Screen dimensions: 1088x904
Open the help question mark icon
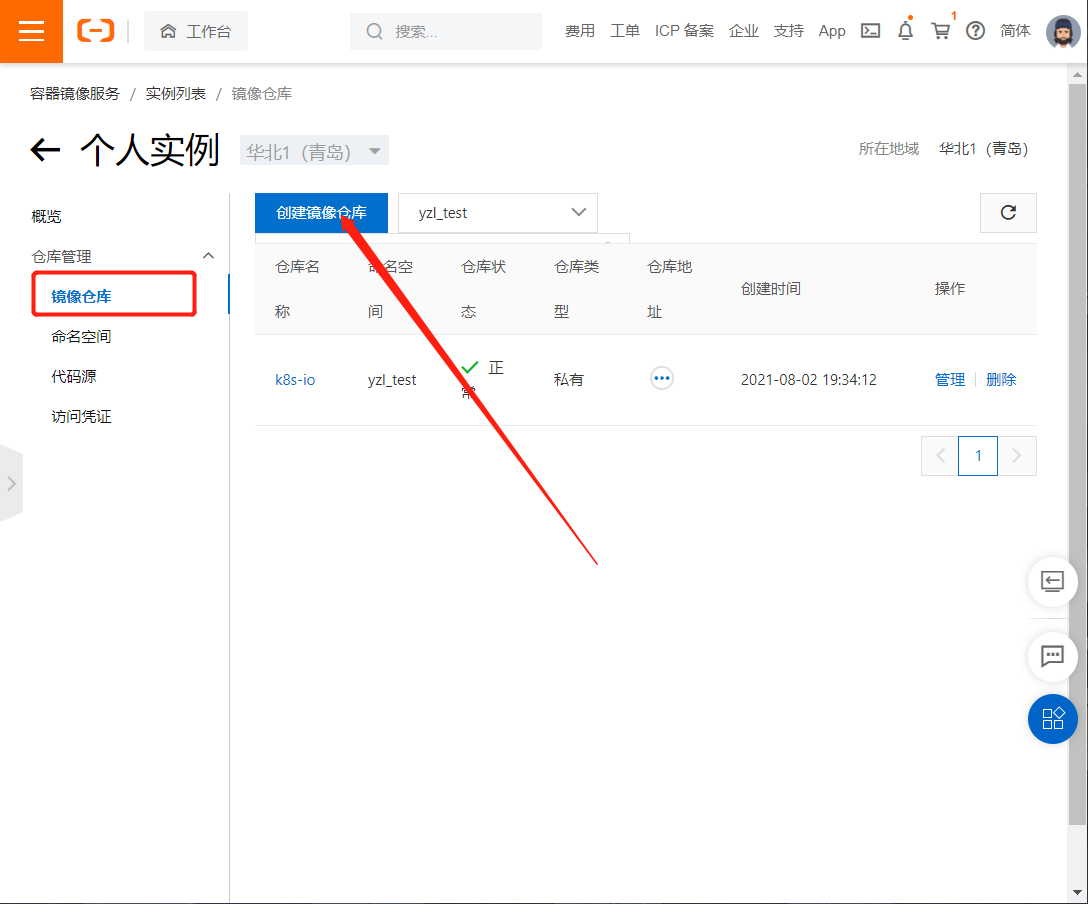[975, 31]
